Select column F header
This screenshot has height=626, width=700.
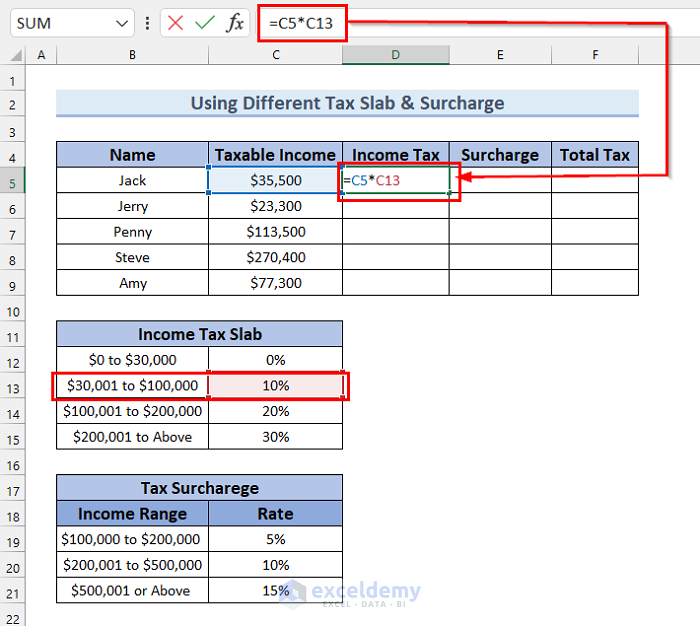(x=595, y=55)
